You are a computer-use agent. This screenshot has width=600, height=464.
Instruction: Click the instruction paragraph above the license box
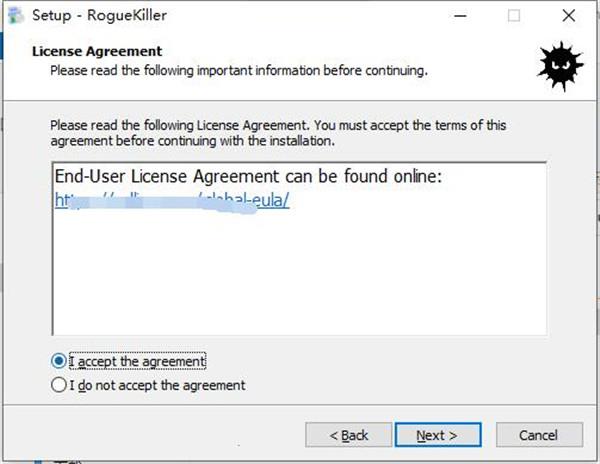pos(278,133)
